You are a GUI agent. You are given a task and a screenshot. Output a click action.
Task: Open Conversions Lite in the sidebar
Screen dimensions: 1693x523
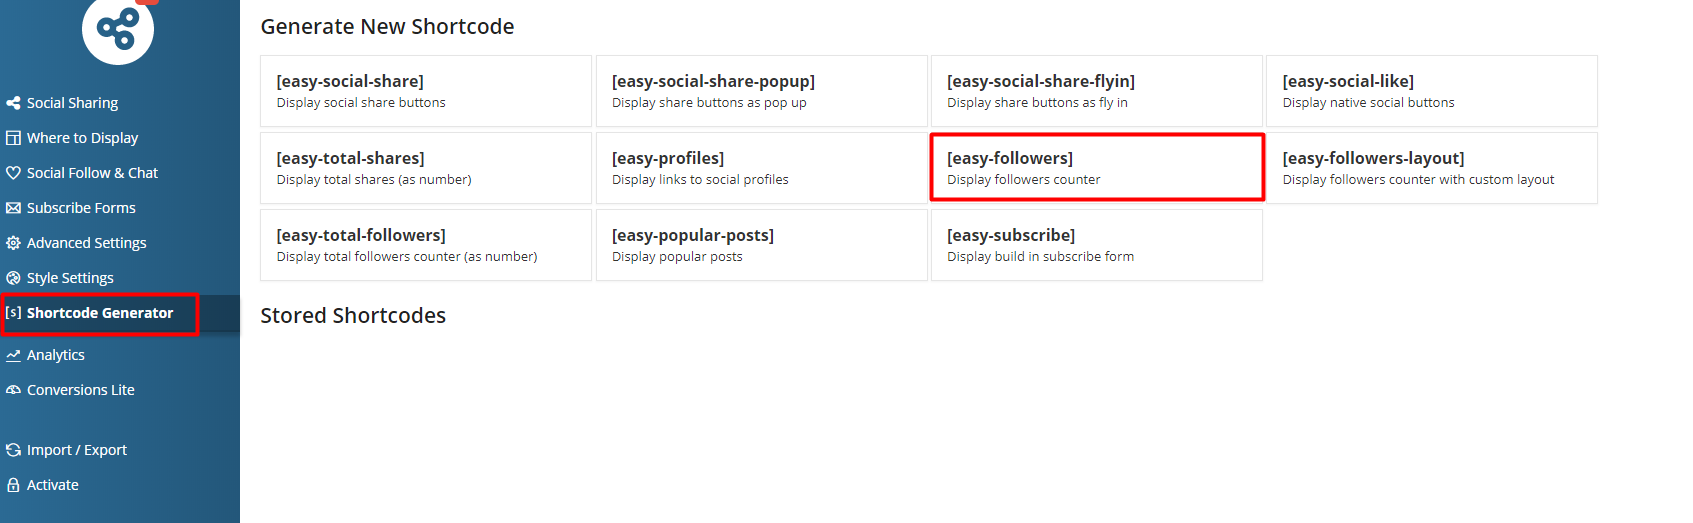(x=80, y=390)
